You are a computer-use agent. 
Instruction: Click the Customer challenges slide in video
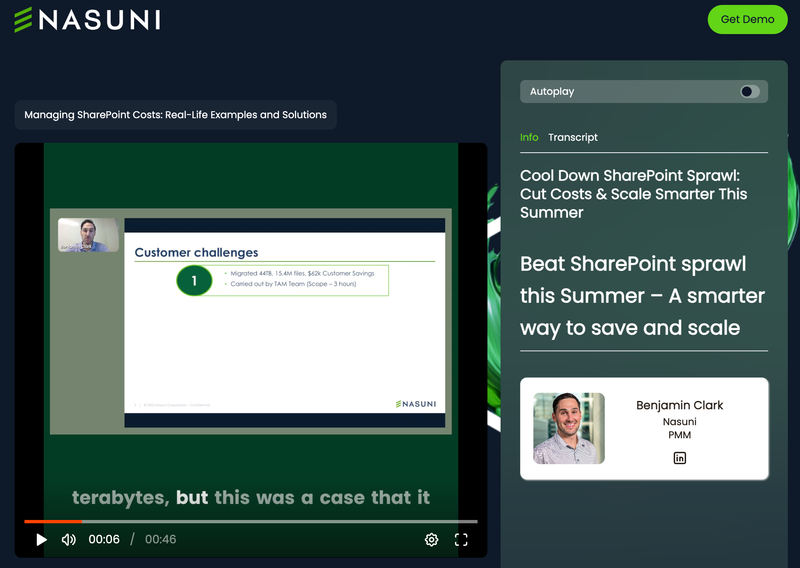285,323
